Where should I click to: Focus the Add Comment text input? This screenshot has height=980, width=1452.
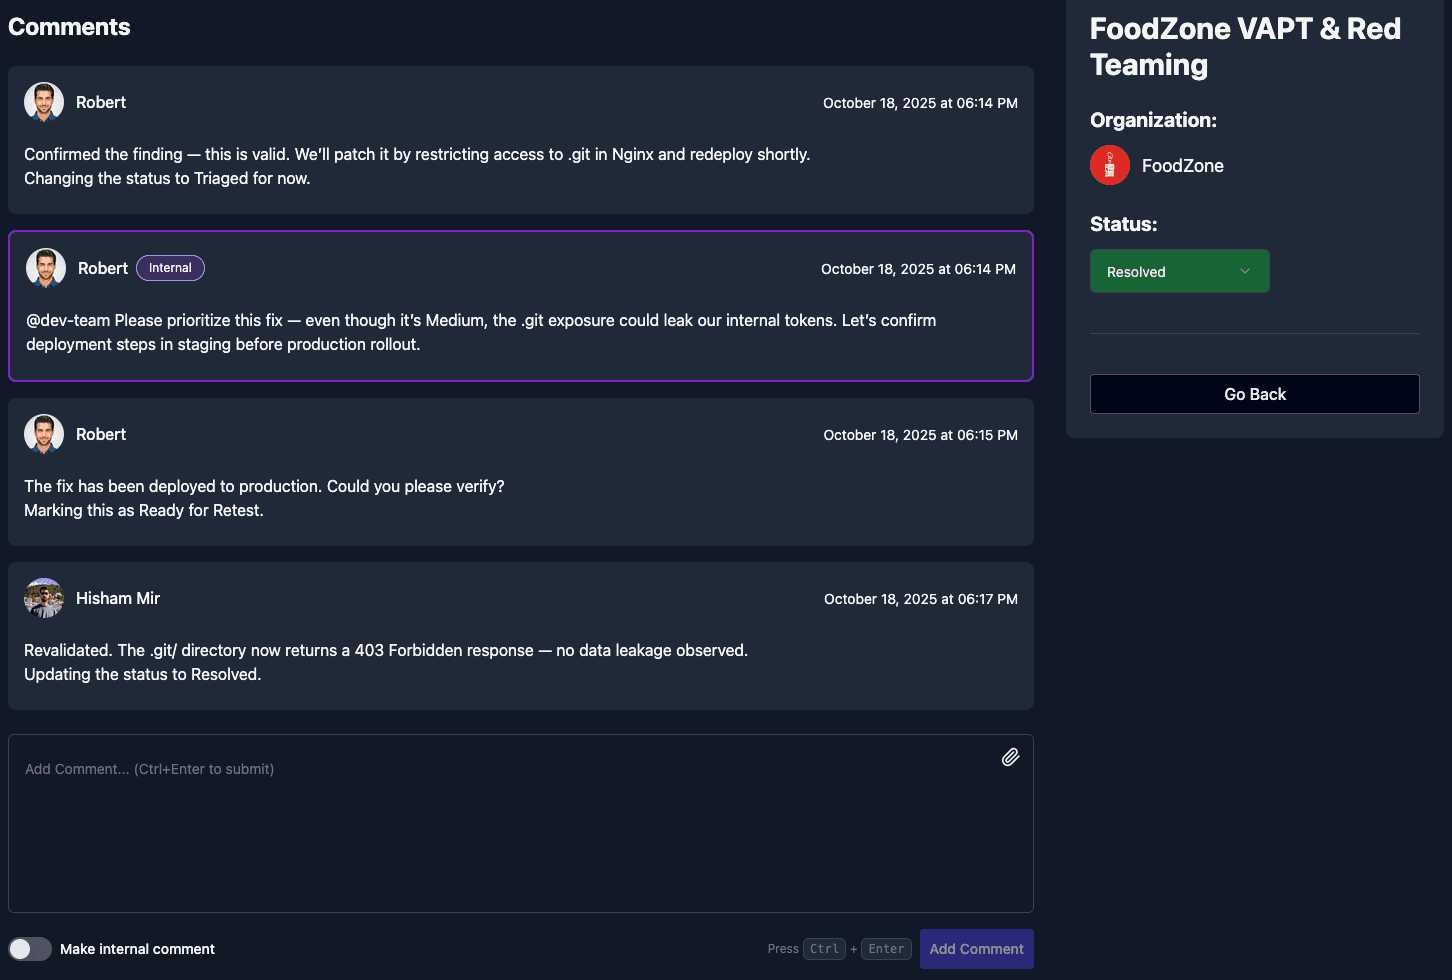[x=520, y=820]
